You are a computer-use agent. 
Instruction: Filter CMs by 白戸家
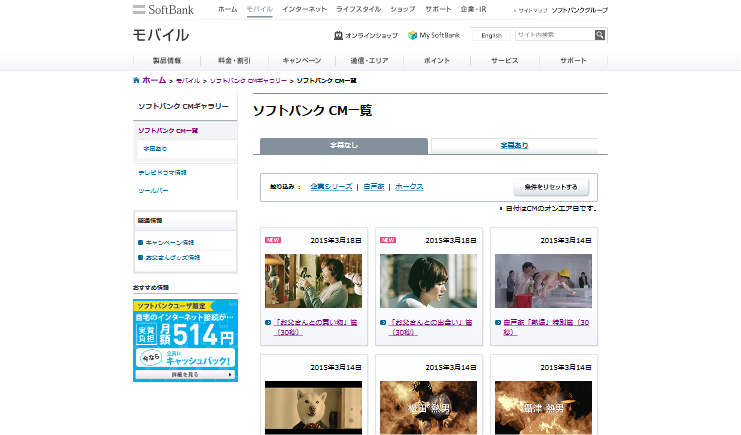(x=374, y=187)
